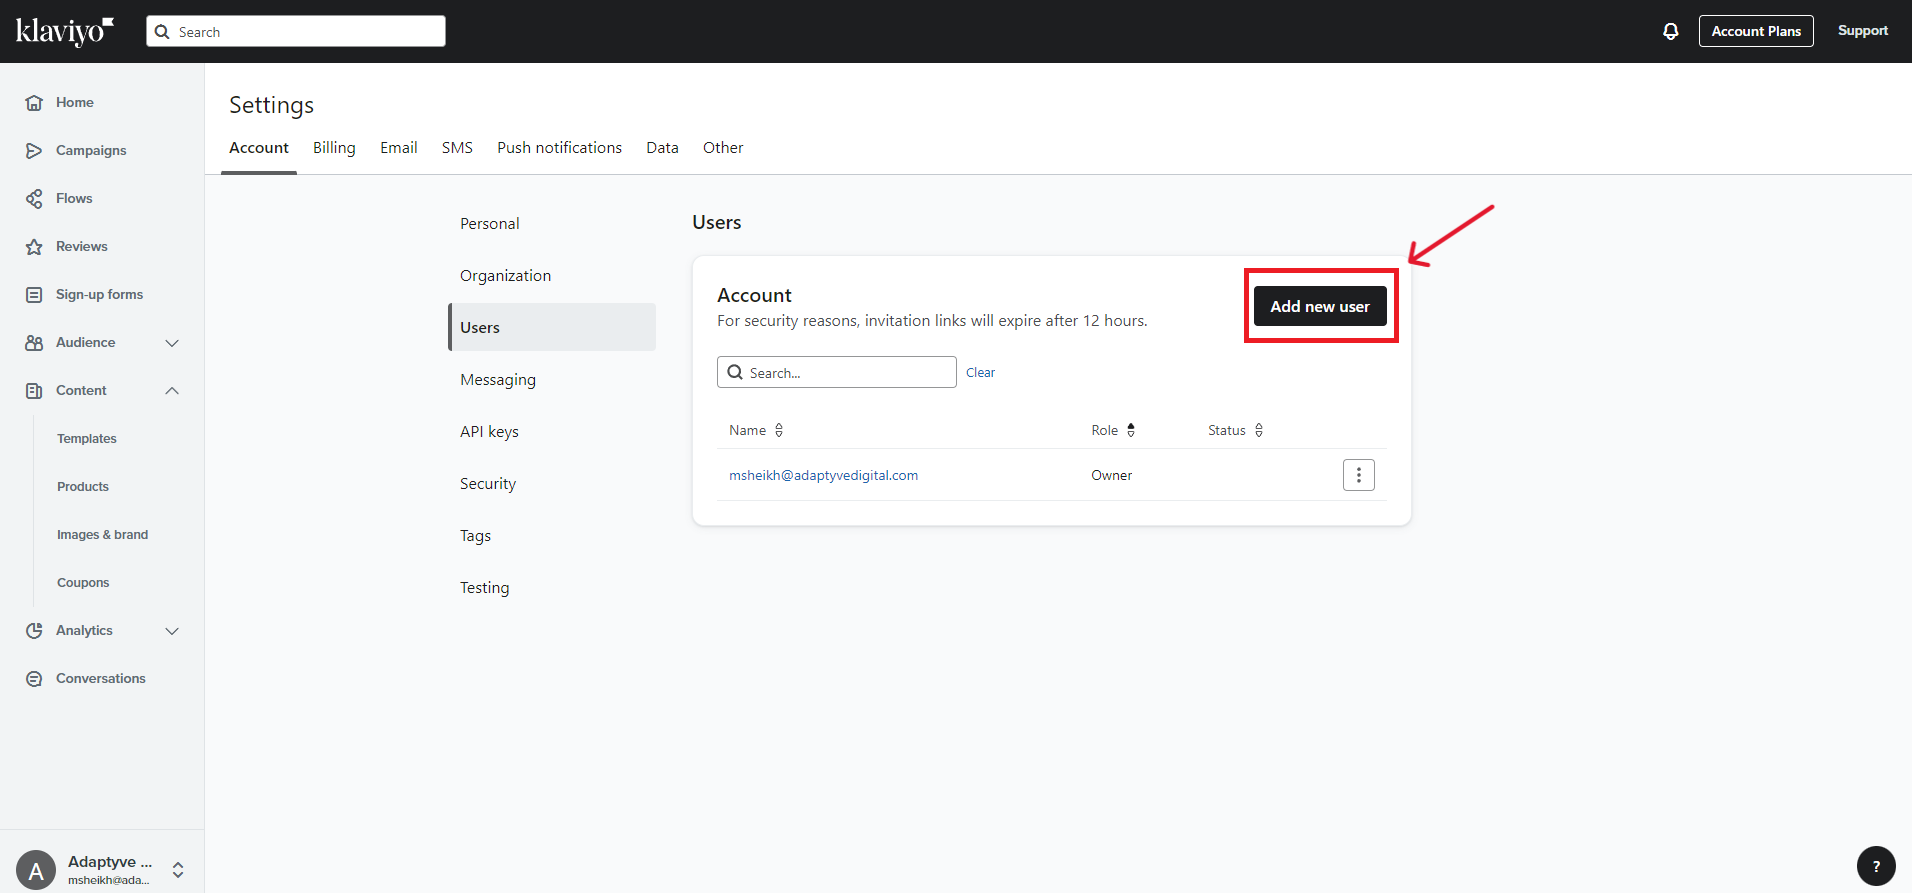Click the Sign-up forms icon

[34, 295]
